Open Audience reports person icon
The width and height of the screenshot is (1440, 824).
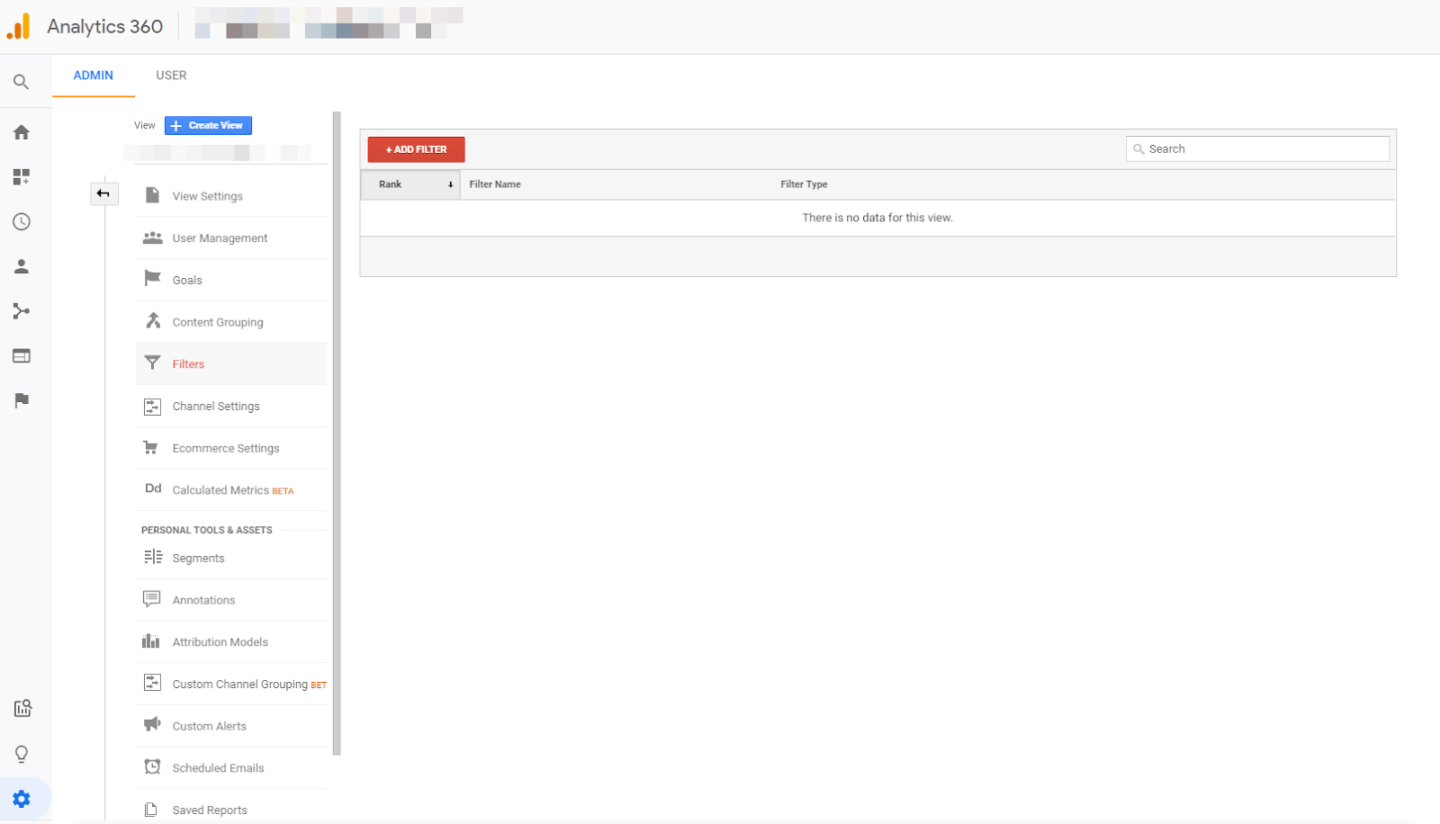[21, 266]
